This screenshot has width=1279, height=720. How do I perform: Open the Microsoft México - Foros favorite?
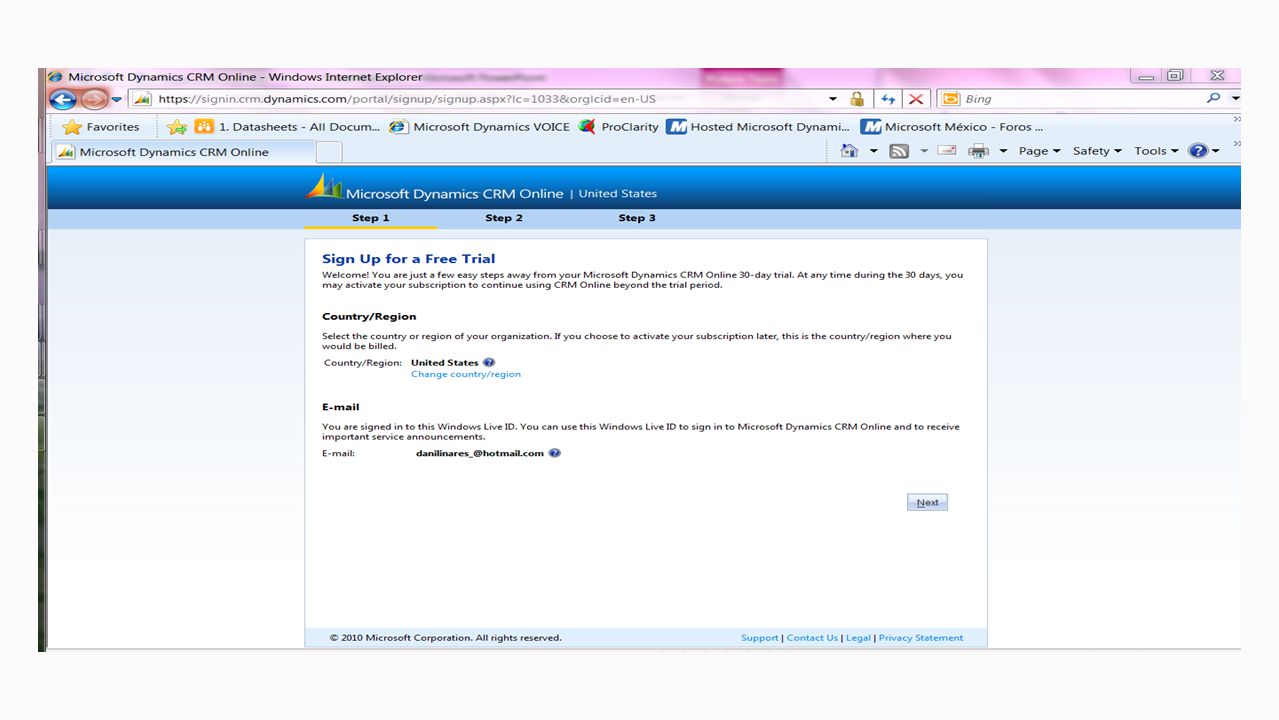pos(953,127)
